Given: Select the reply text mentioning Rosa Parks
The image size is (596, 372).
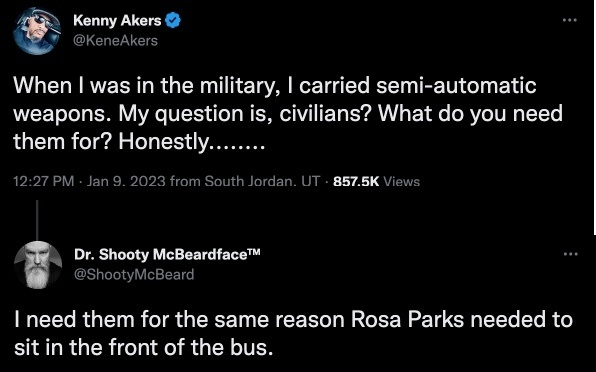Looking at the screenshot, I should [x=293, y=333].
